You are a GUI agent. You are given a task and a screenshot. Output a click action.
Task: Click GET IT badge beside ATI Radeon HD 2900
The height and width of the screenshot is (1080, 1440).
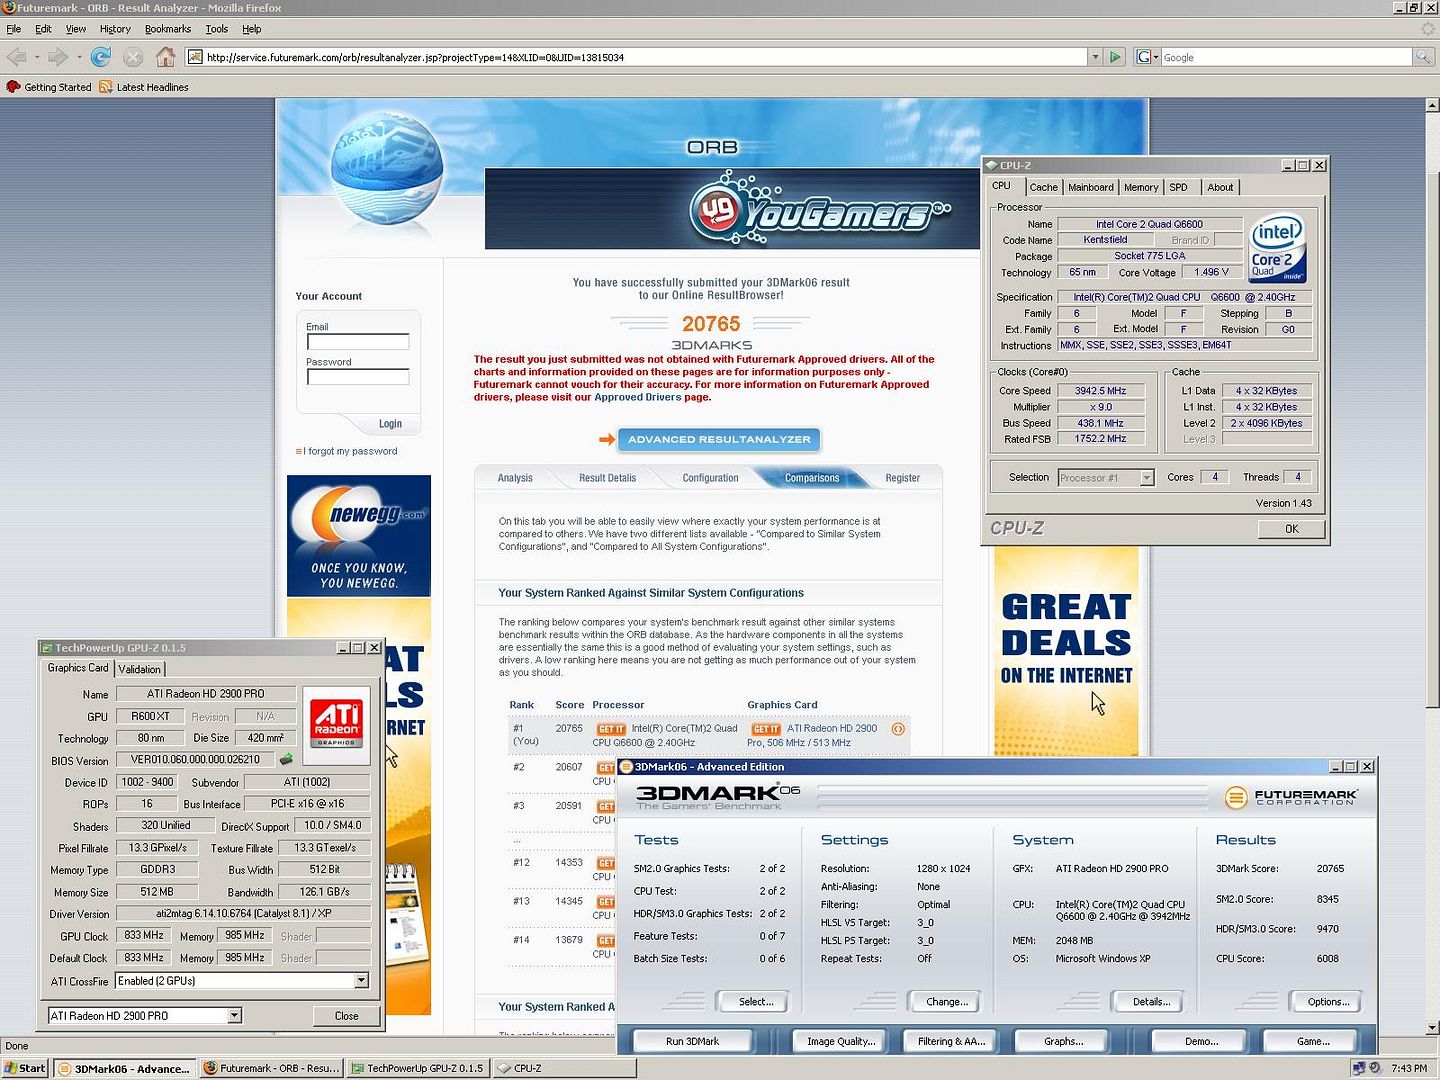pyautogui.click(x=766, y=729)
